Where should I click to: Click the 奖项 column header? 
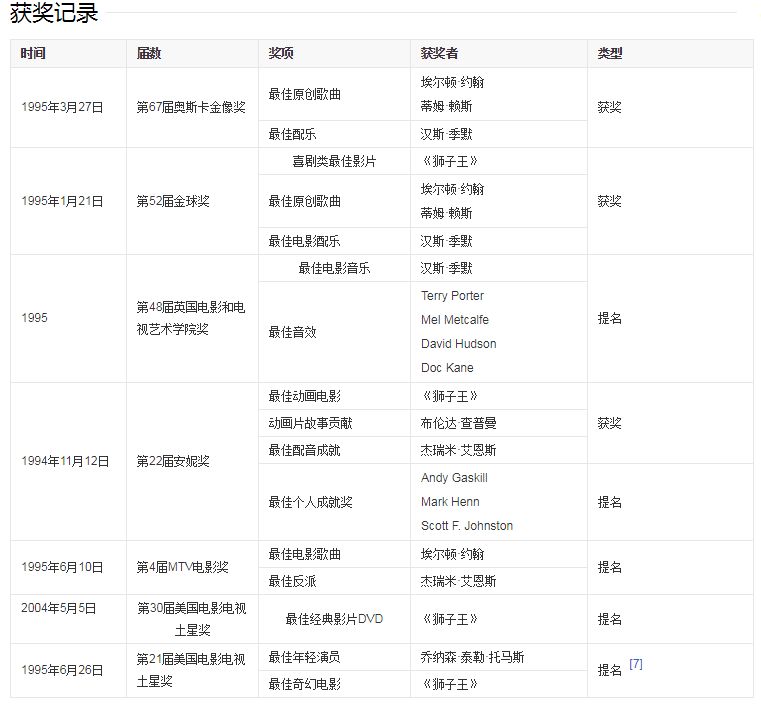tap(281, 53)
